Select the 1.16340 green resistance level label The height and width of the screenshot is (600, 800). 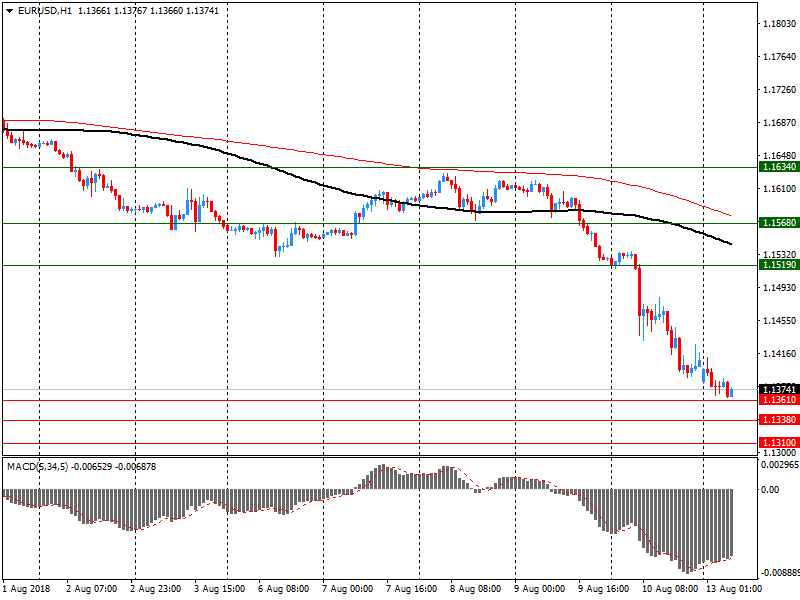779,167
